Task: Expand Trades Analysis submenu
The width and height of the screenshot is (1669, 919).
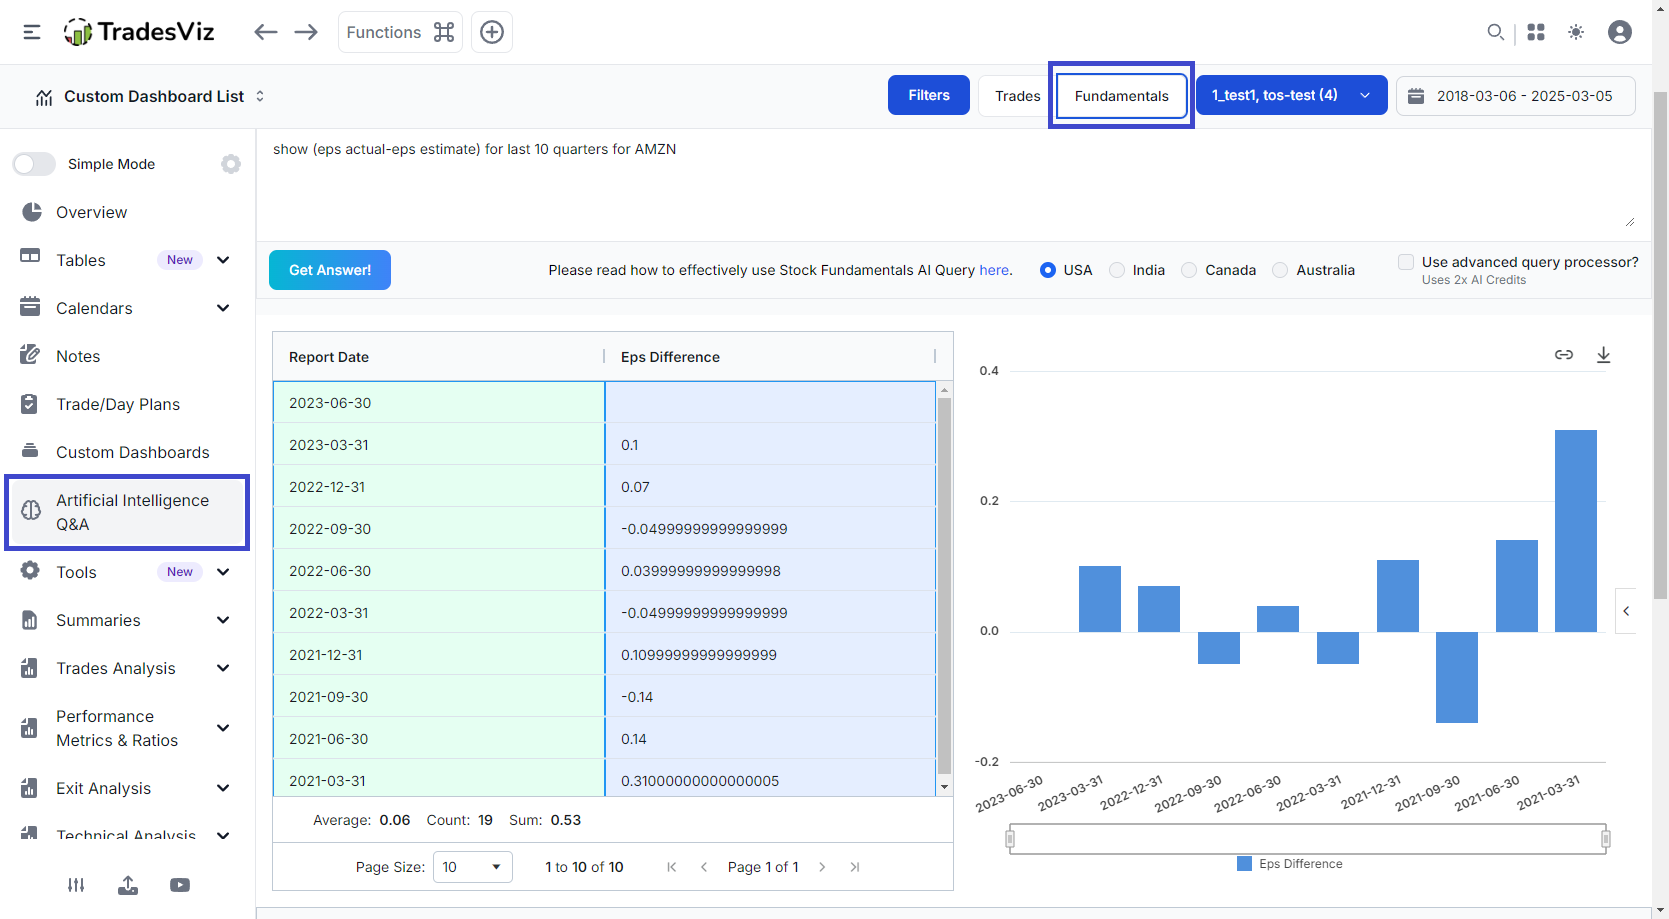Action: 223,668
